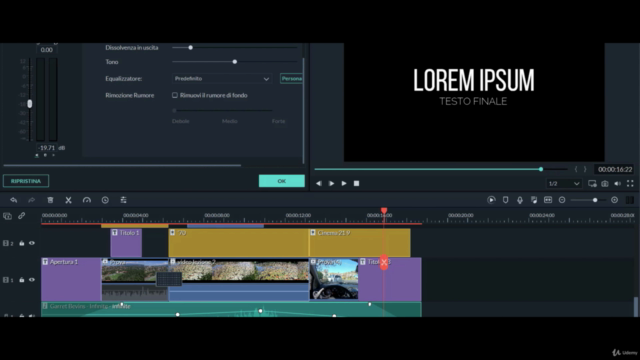Set the mark-in point with left brace
This screenshot has width=640, height=360.
click(576, 169)
